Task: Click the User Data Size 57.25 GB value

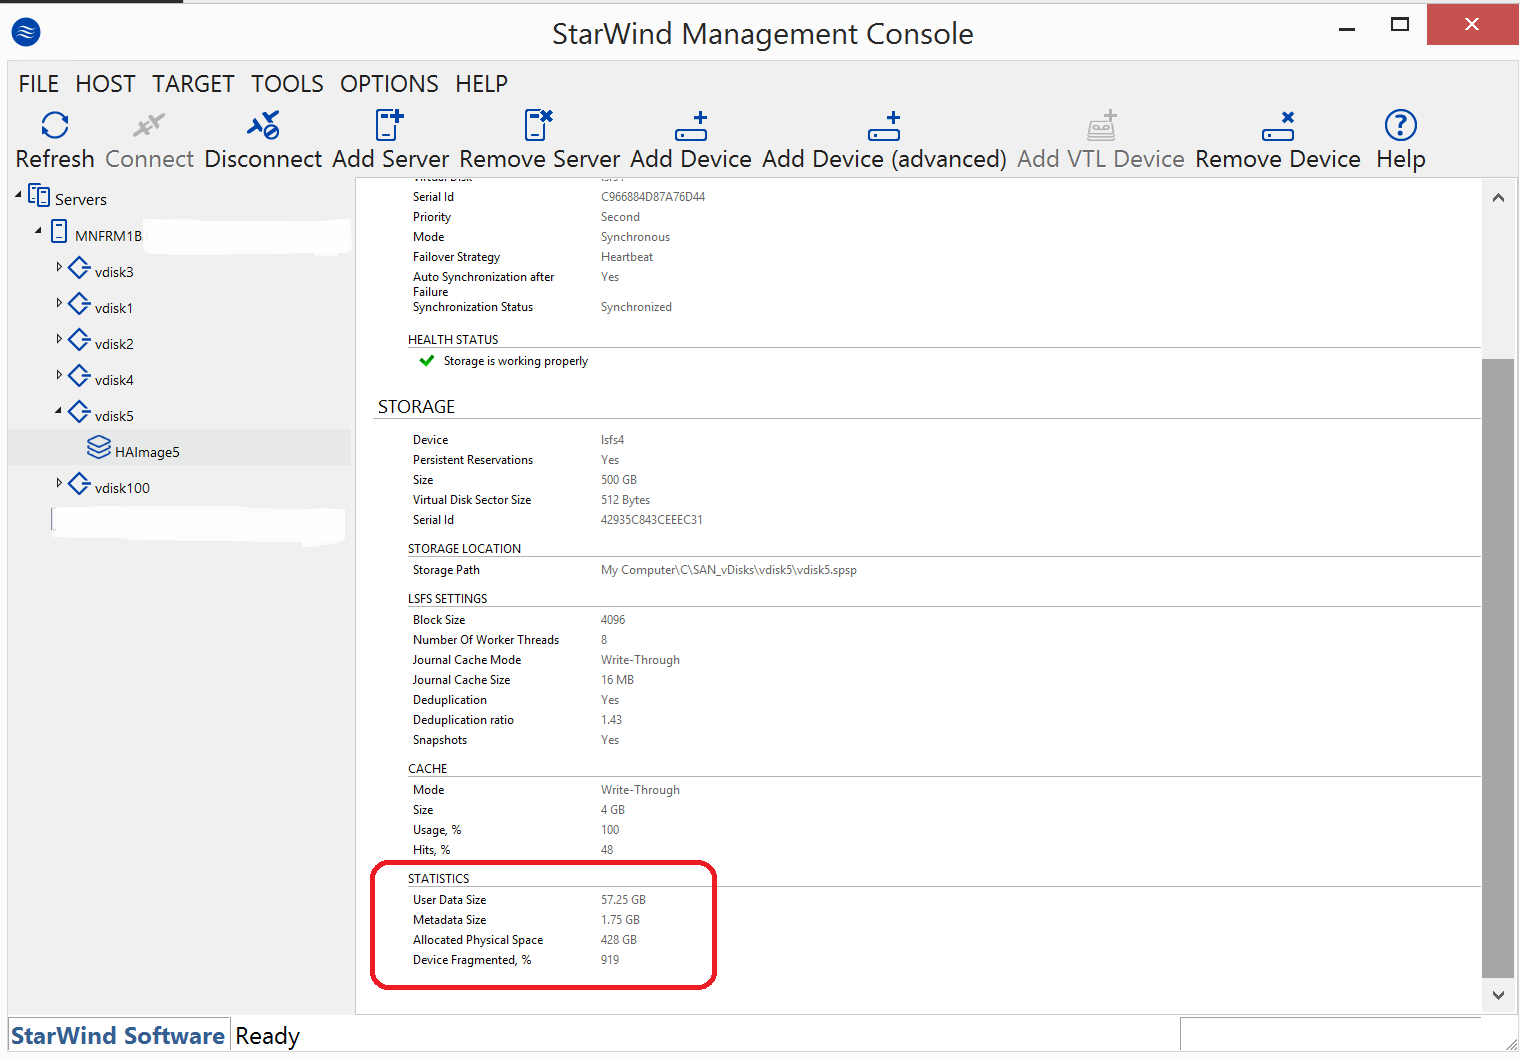Action: coord(623,900)
